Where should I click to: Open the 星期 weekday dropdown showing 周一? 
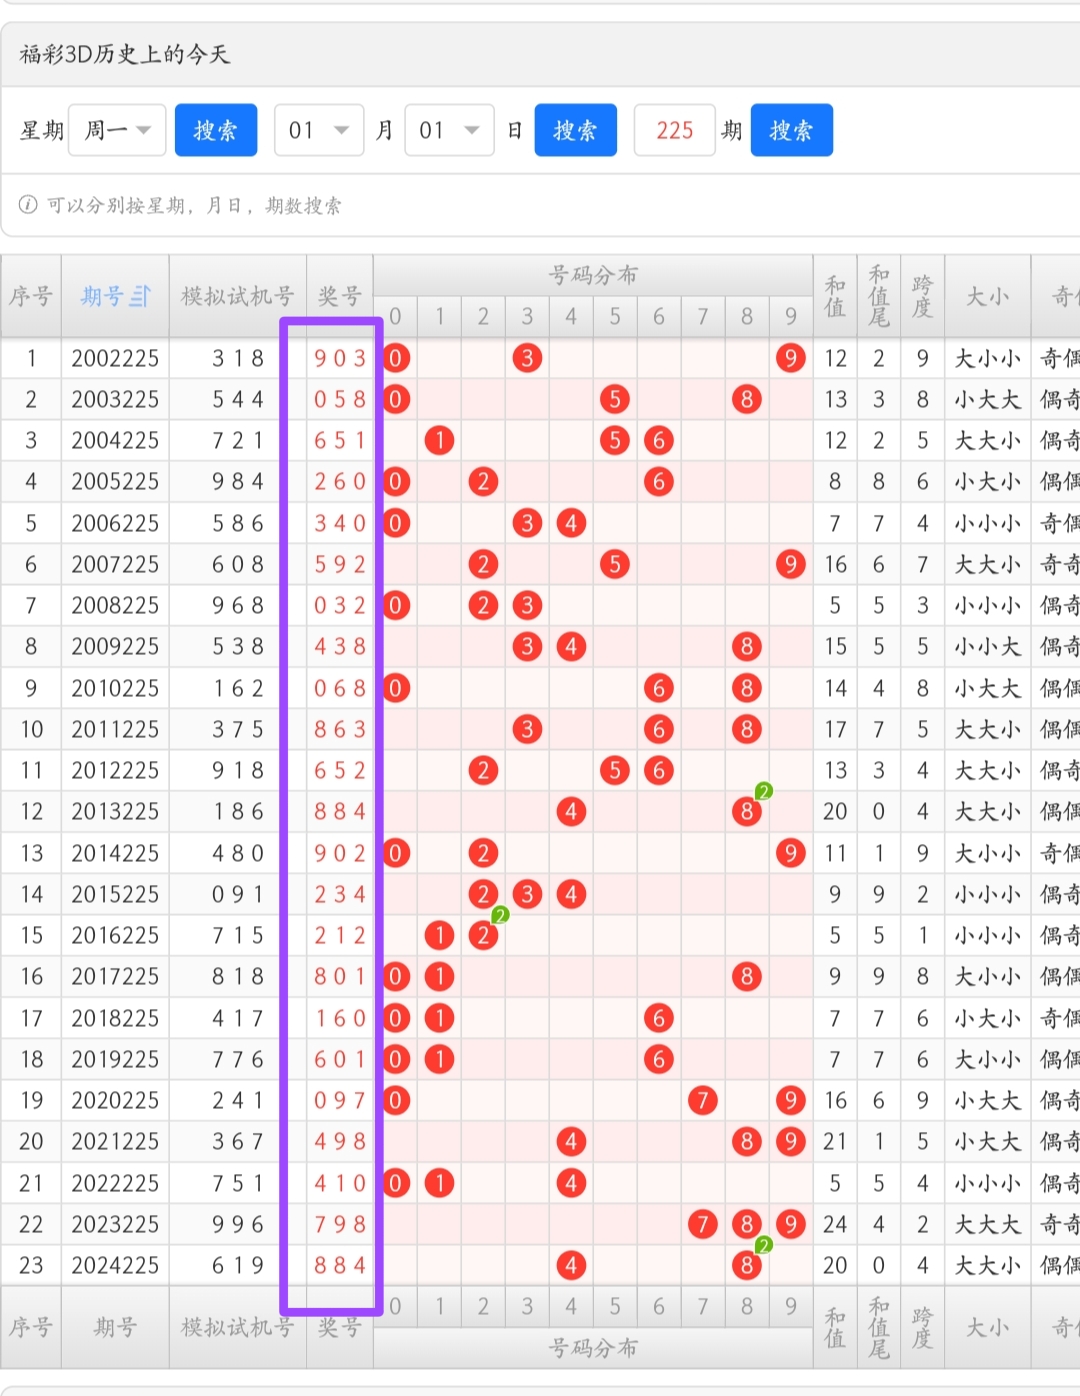coord(117,130)
